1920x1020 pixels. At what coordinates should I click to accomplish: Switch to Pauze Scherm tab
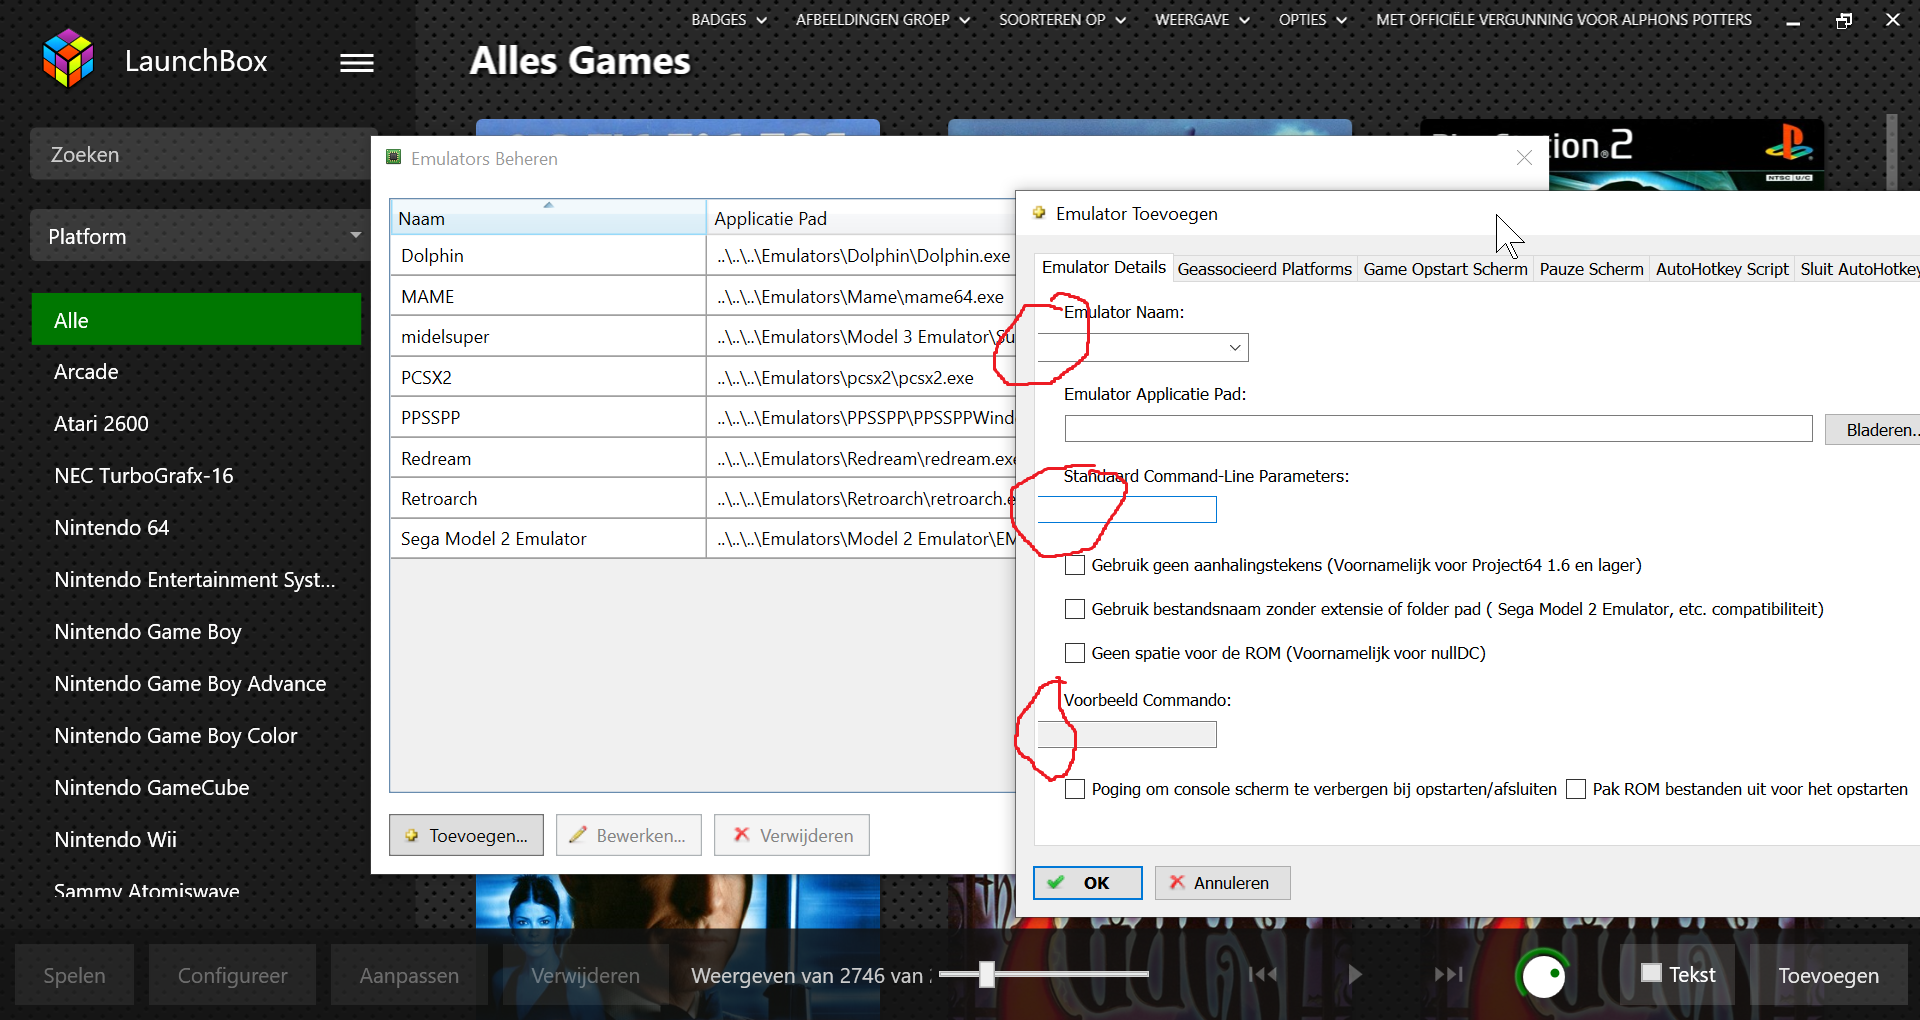coord(1591,269)
